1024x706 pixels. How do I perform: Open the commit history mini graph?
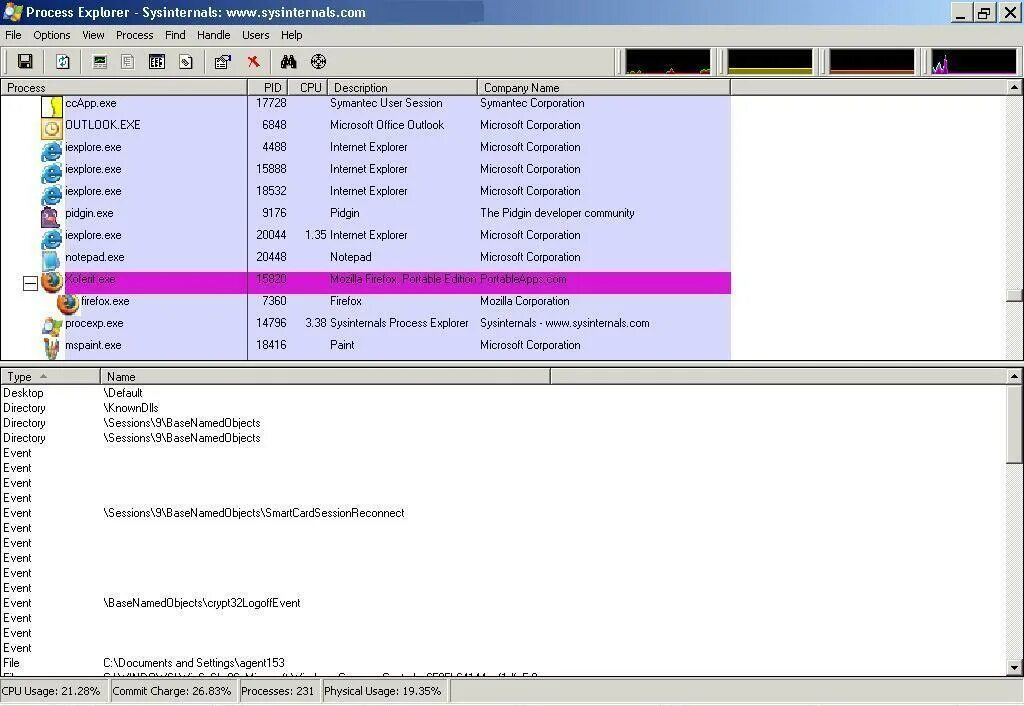(770, 61)
